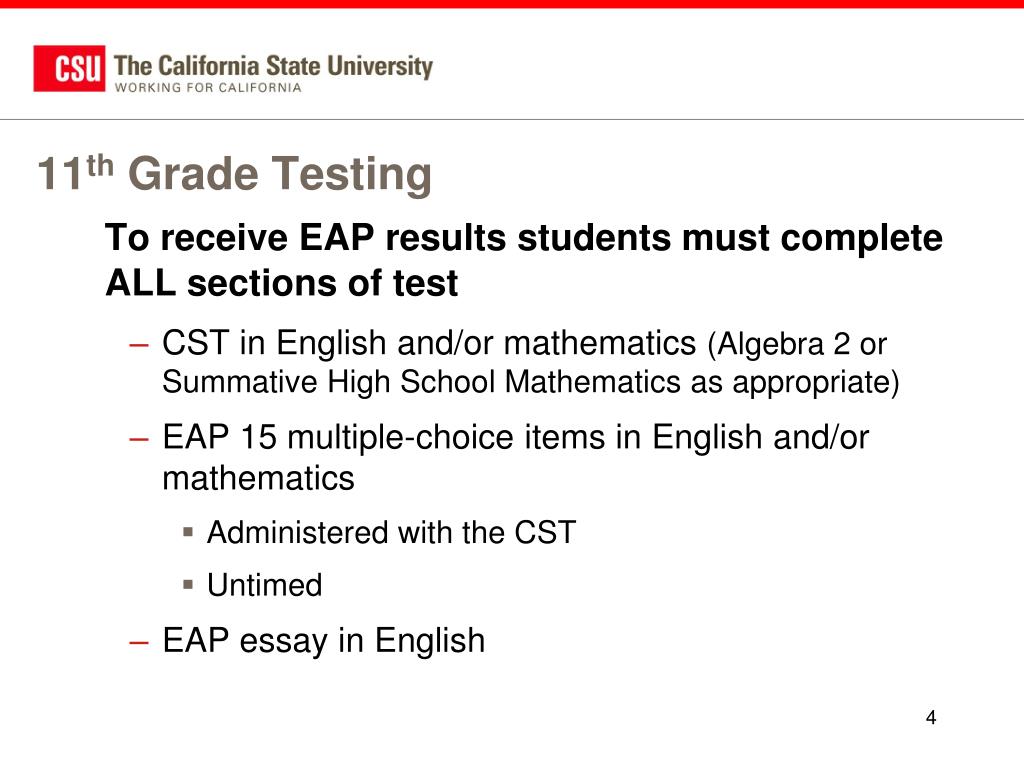Click the red CSU logo box
Screen dimensions: 1024x768
click(x=69, y=69)
